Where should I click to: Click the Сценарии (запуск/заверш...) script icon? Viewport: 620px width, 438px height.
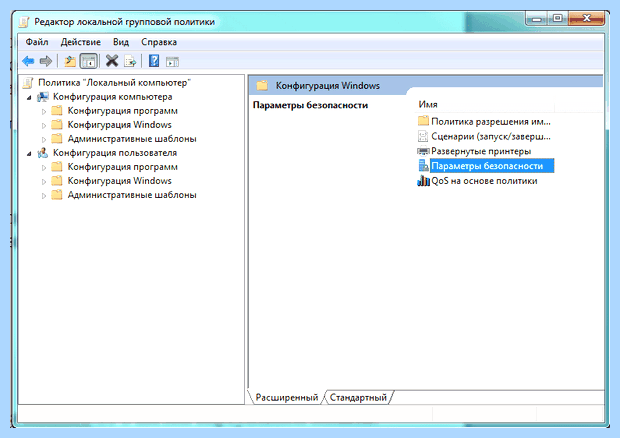pos(423,136)
